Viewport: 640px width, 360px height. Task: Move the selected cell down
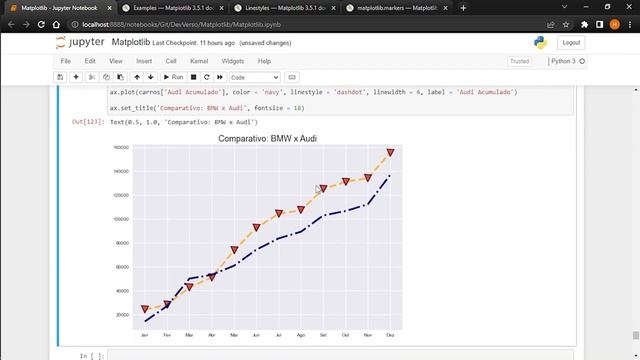pos(151,77)
